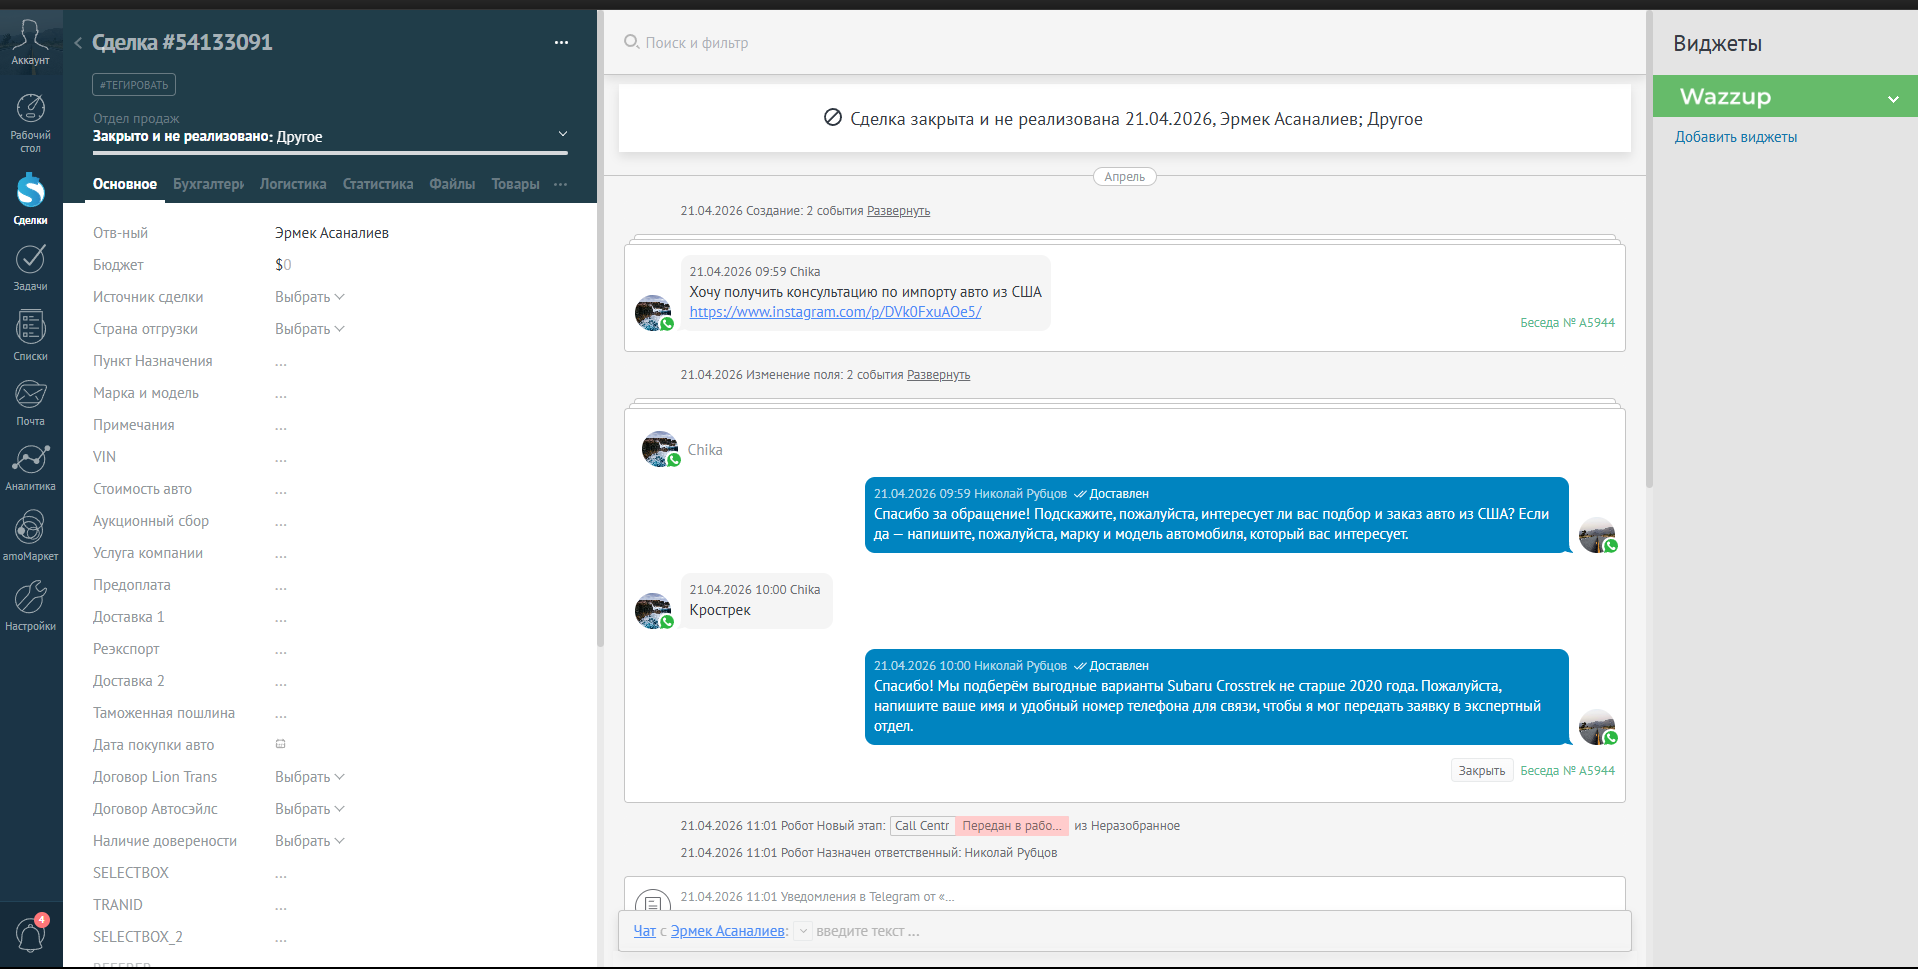1918x969 pixels.
Task: Select Страна отгрузки dropdown
Action: point(310,329)
